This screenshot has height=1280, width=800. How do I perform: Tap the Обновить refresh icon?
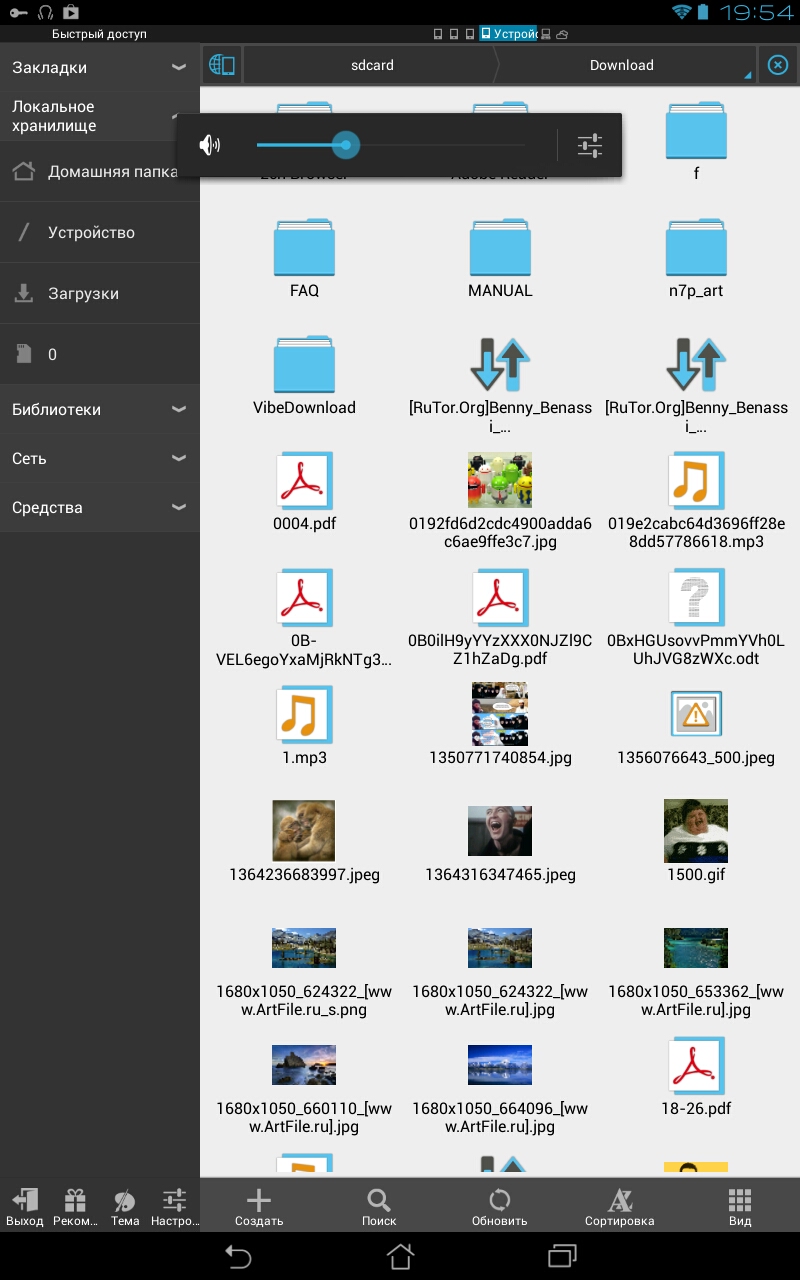[499, 1204]
